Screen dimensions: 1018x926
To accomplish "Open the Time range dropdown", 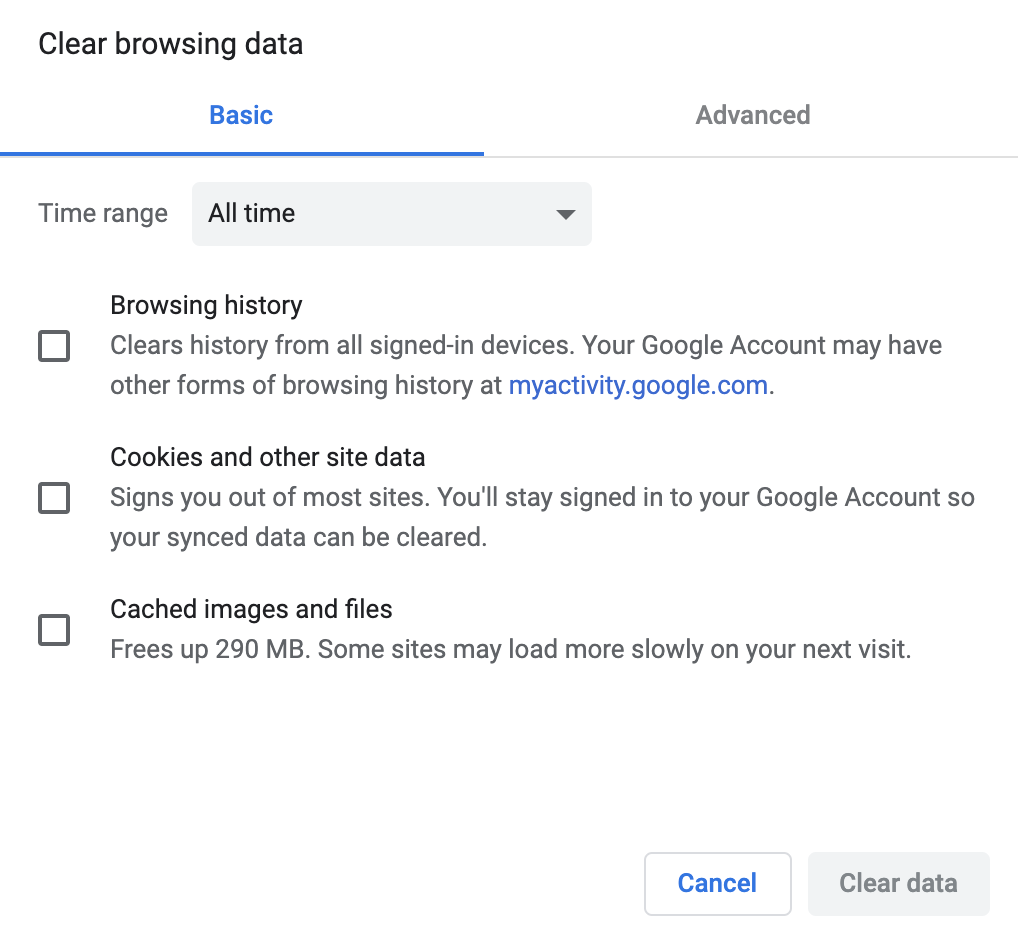I will [391, 213].
